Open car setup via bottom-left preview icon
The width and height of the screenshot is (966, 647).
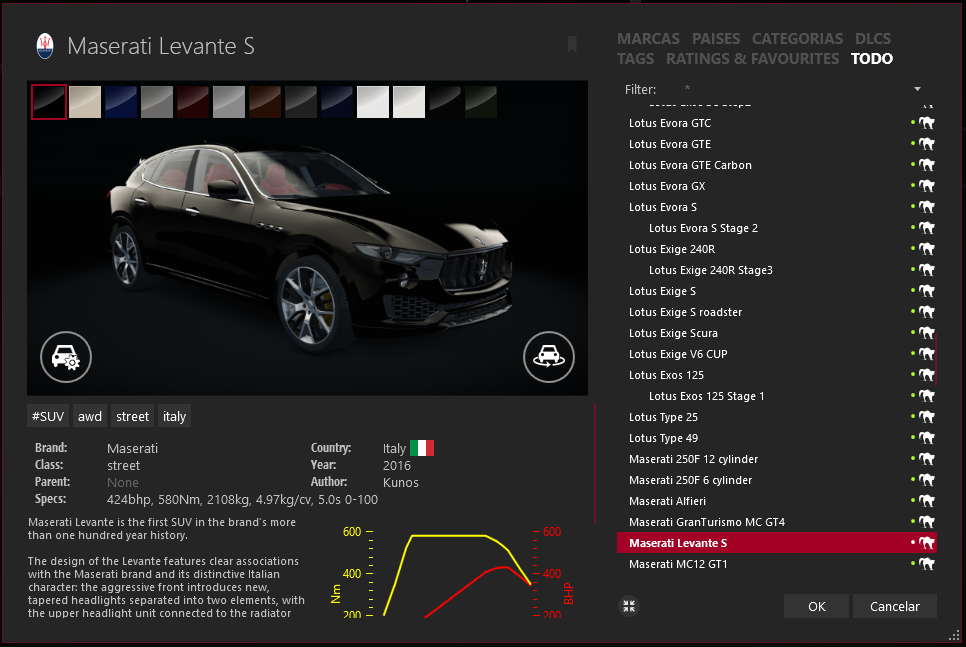[x=66, y=355]
